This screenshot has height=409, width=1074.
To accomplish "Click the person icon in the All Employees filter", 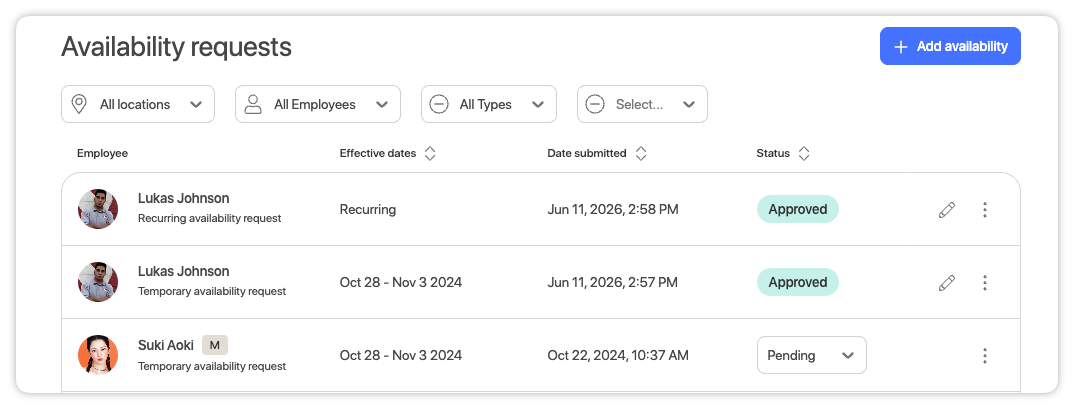I will (x=253, y=104).
